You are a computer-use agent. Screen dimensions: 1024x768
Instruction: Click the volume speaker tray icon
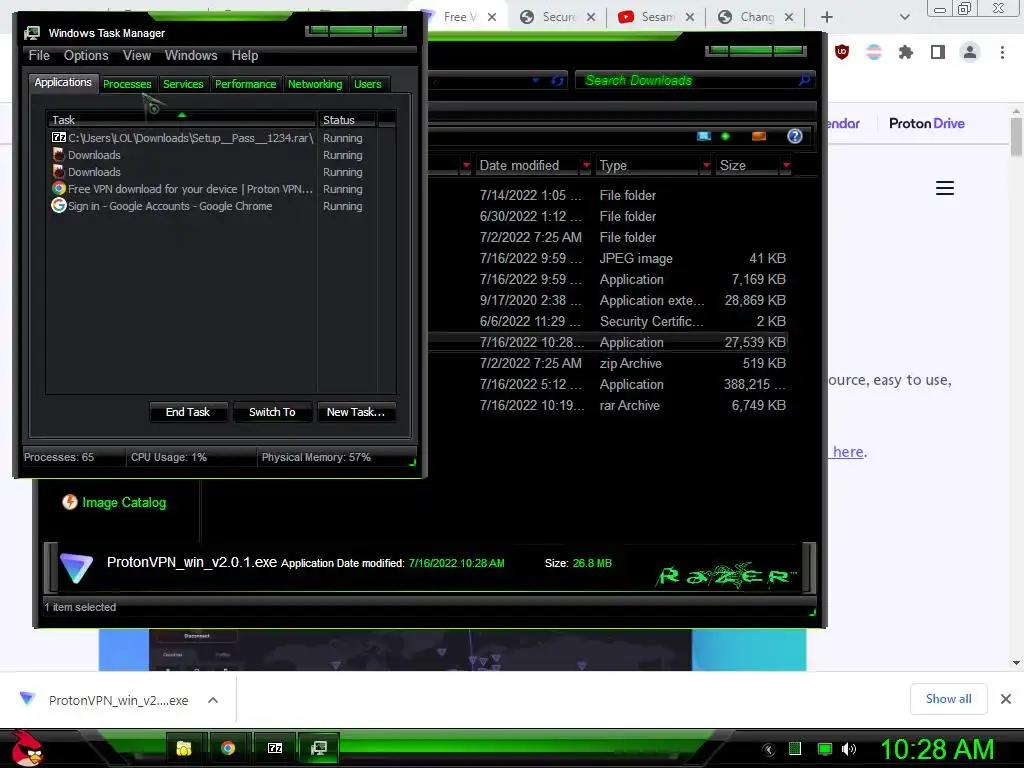coord(849,749)
